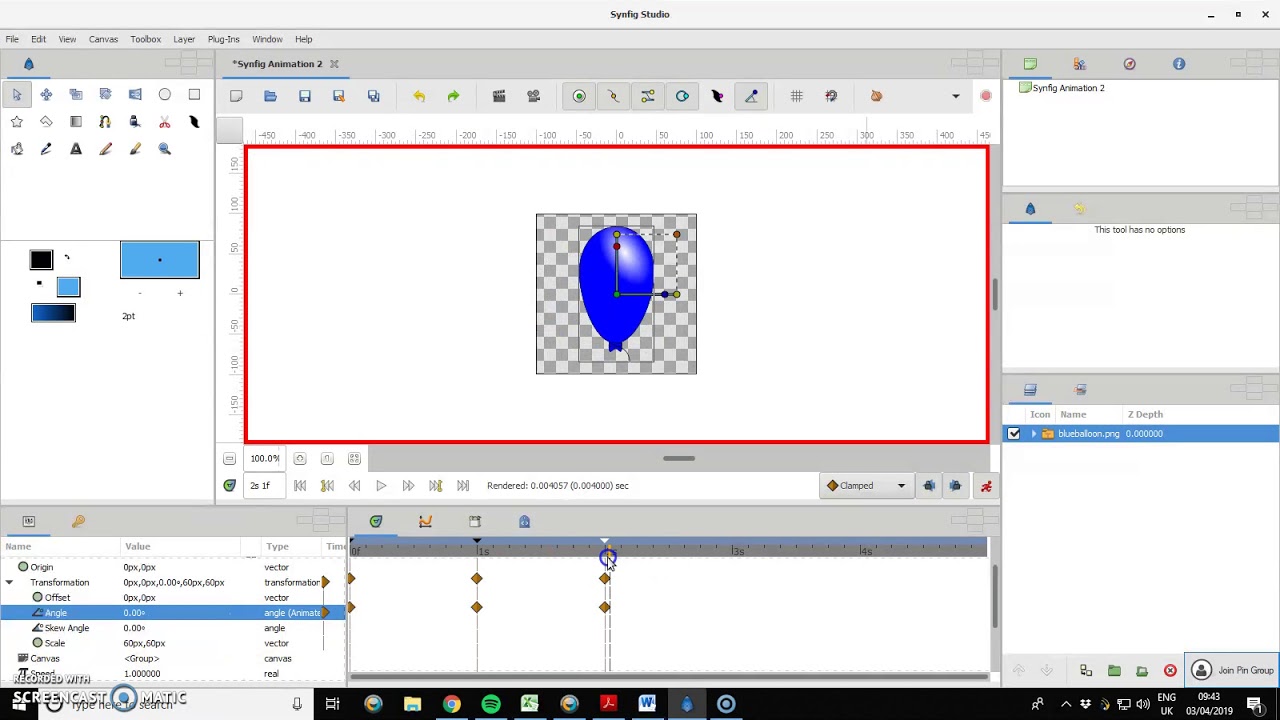
Task: Open the Info panel tab
Action: (1179, 64)
